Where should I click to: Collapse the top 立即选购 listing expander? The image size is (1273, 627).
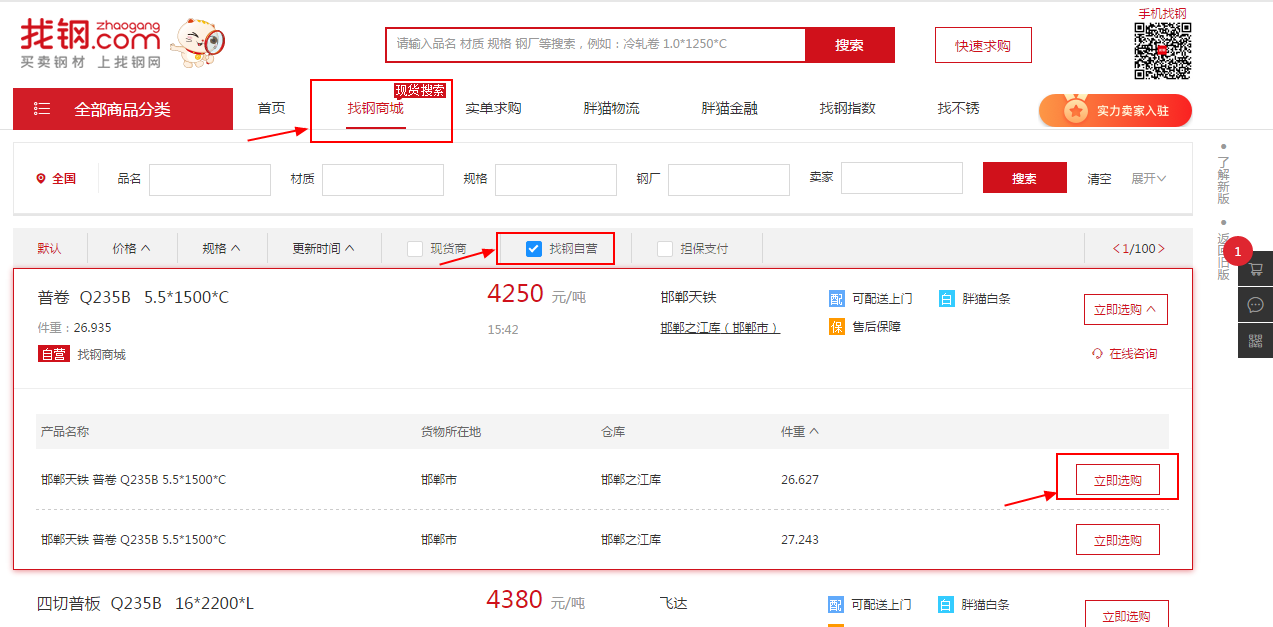[1125, 310]
